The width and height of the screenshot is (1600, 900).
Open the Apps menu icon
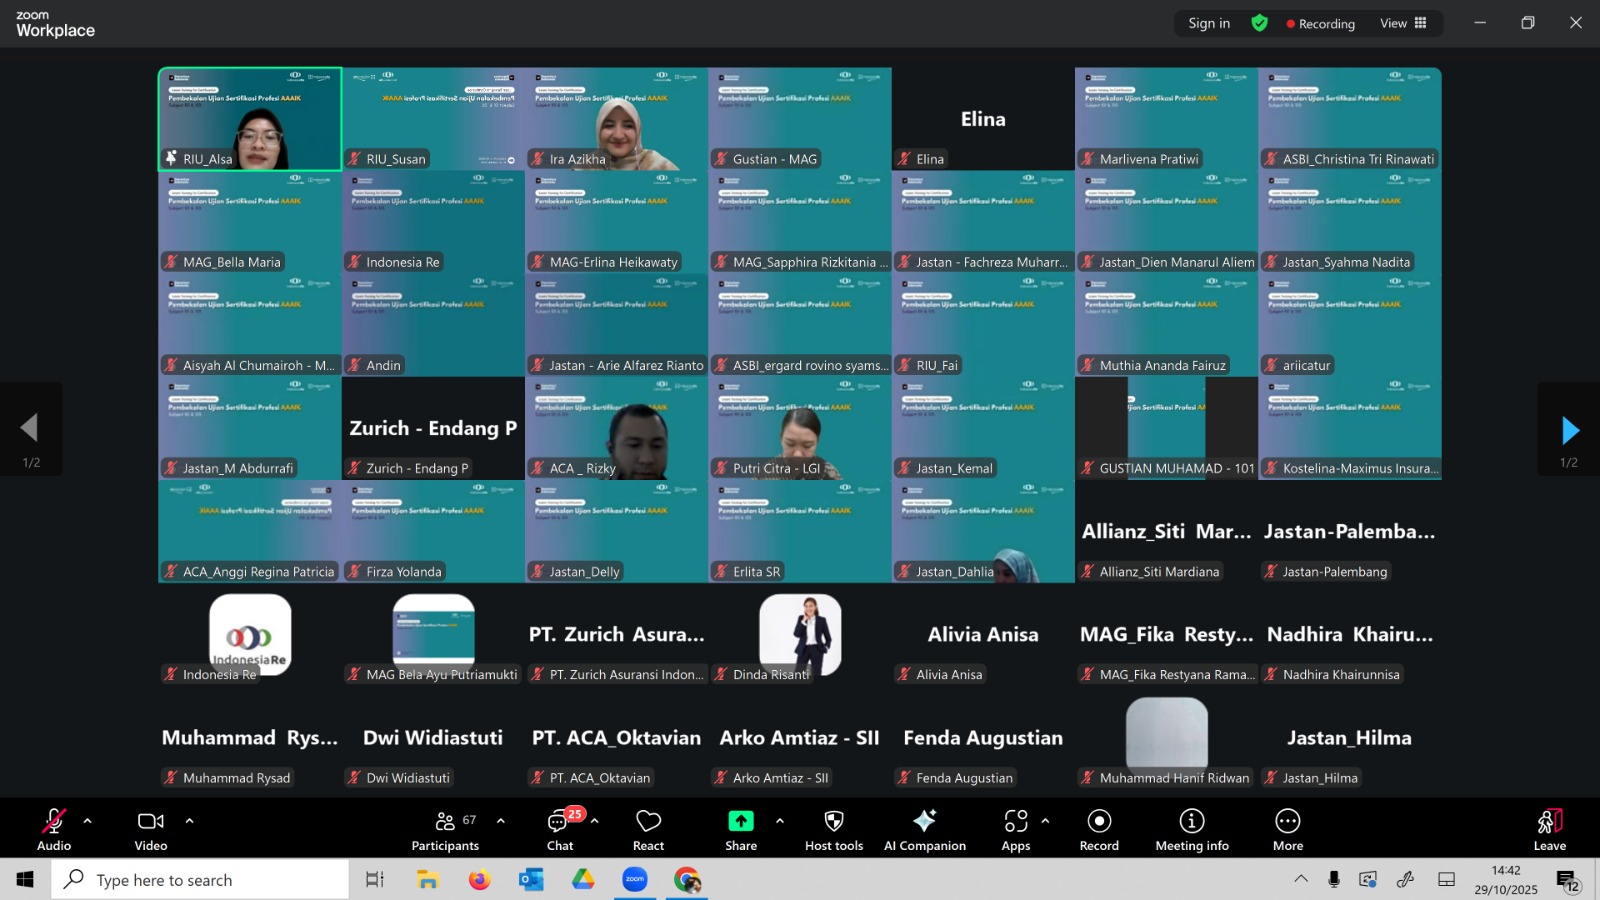(1016, 830)
